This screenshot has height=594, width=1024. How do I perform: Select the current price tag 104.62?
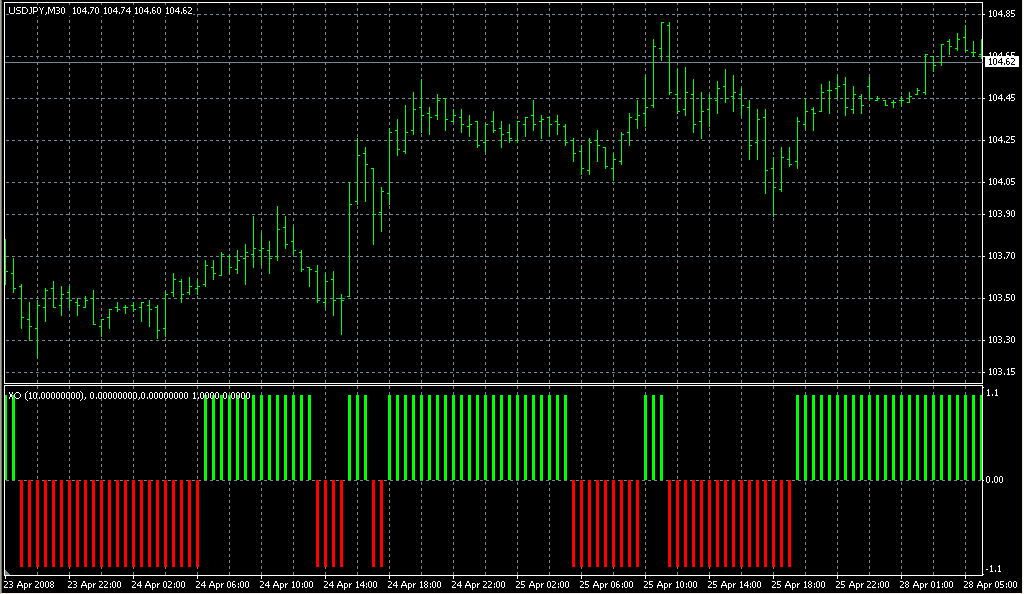1001,61
